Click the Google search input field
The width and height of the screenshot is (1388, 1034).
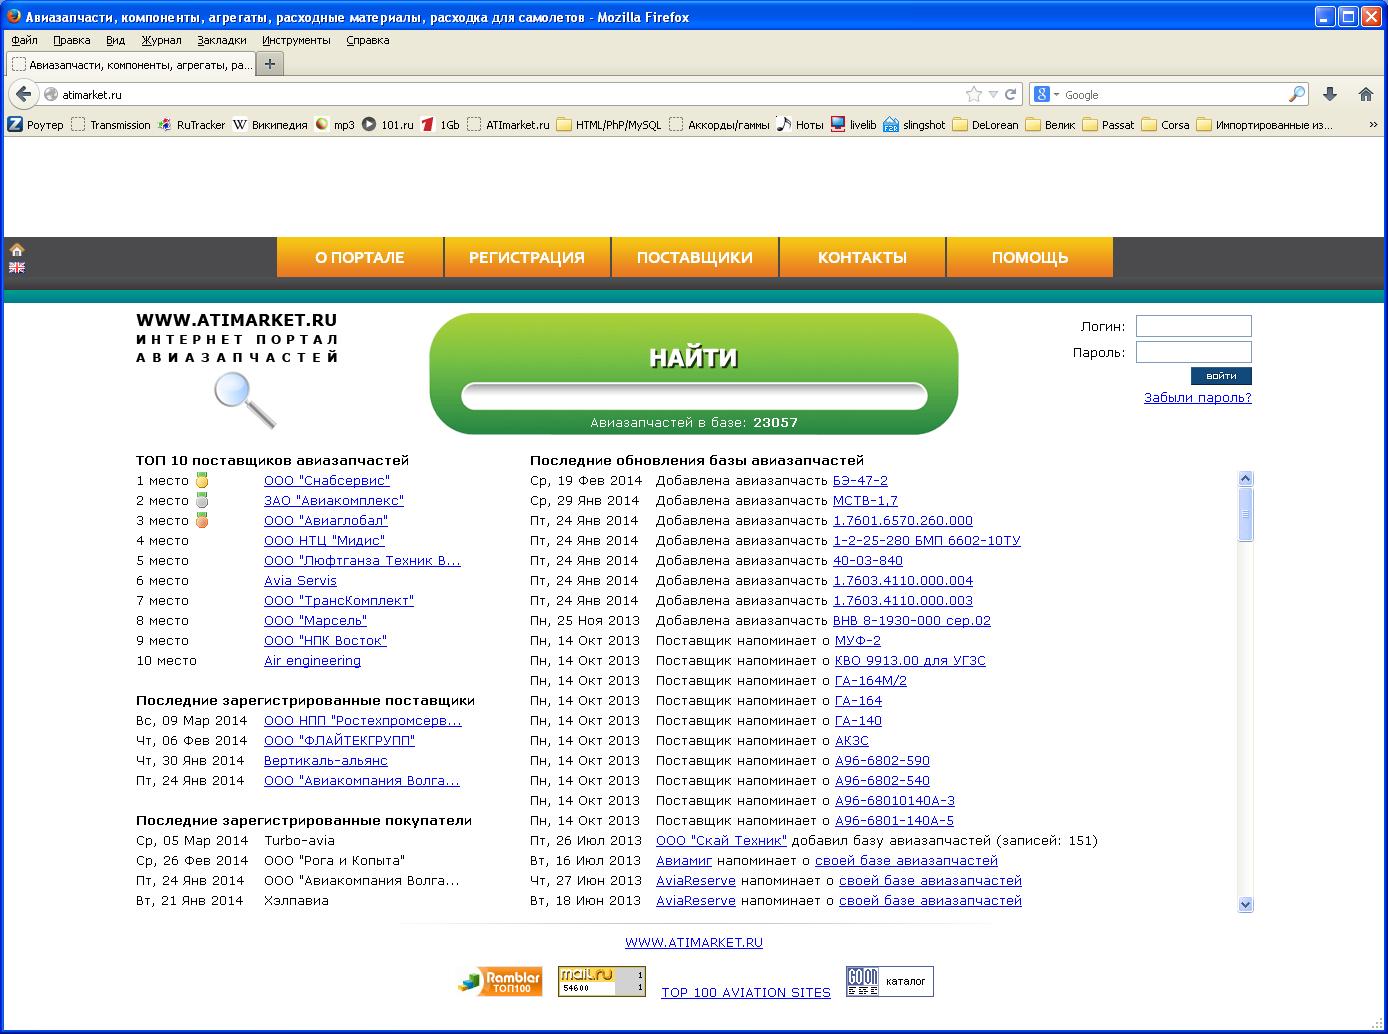click(1173, 94)
